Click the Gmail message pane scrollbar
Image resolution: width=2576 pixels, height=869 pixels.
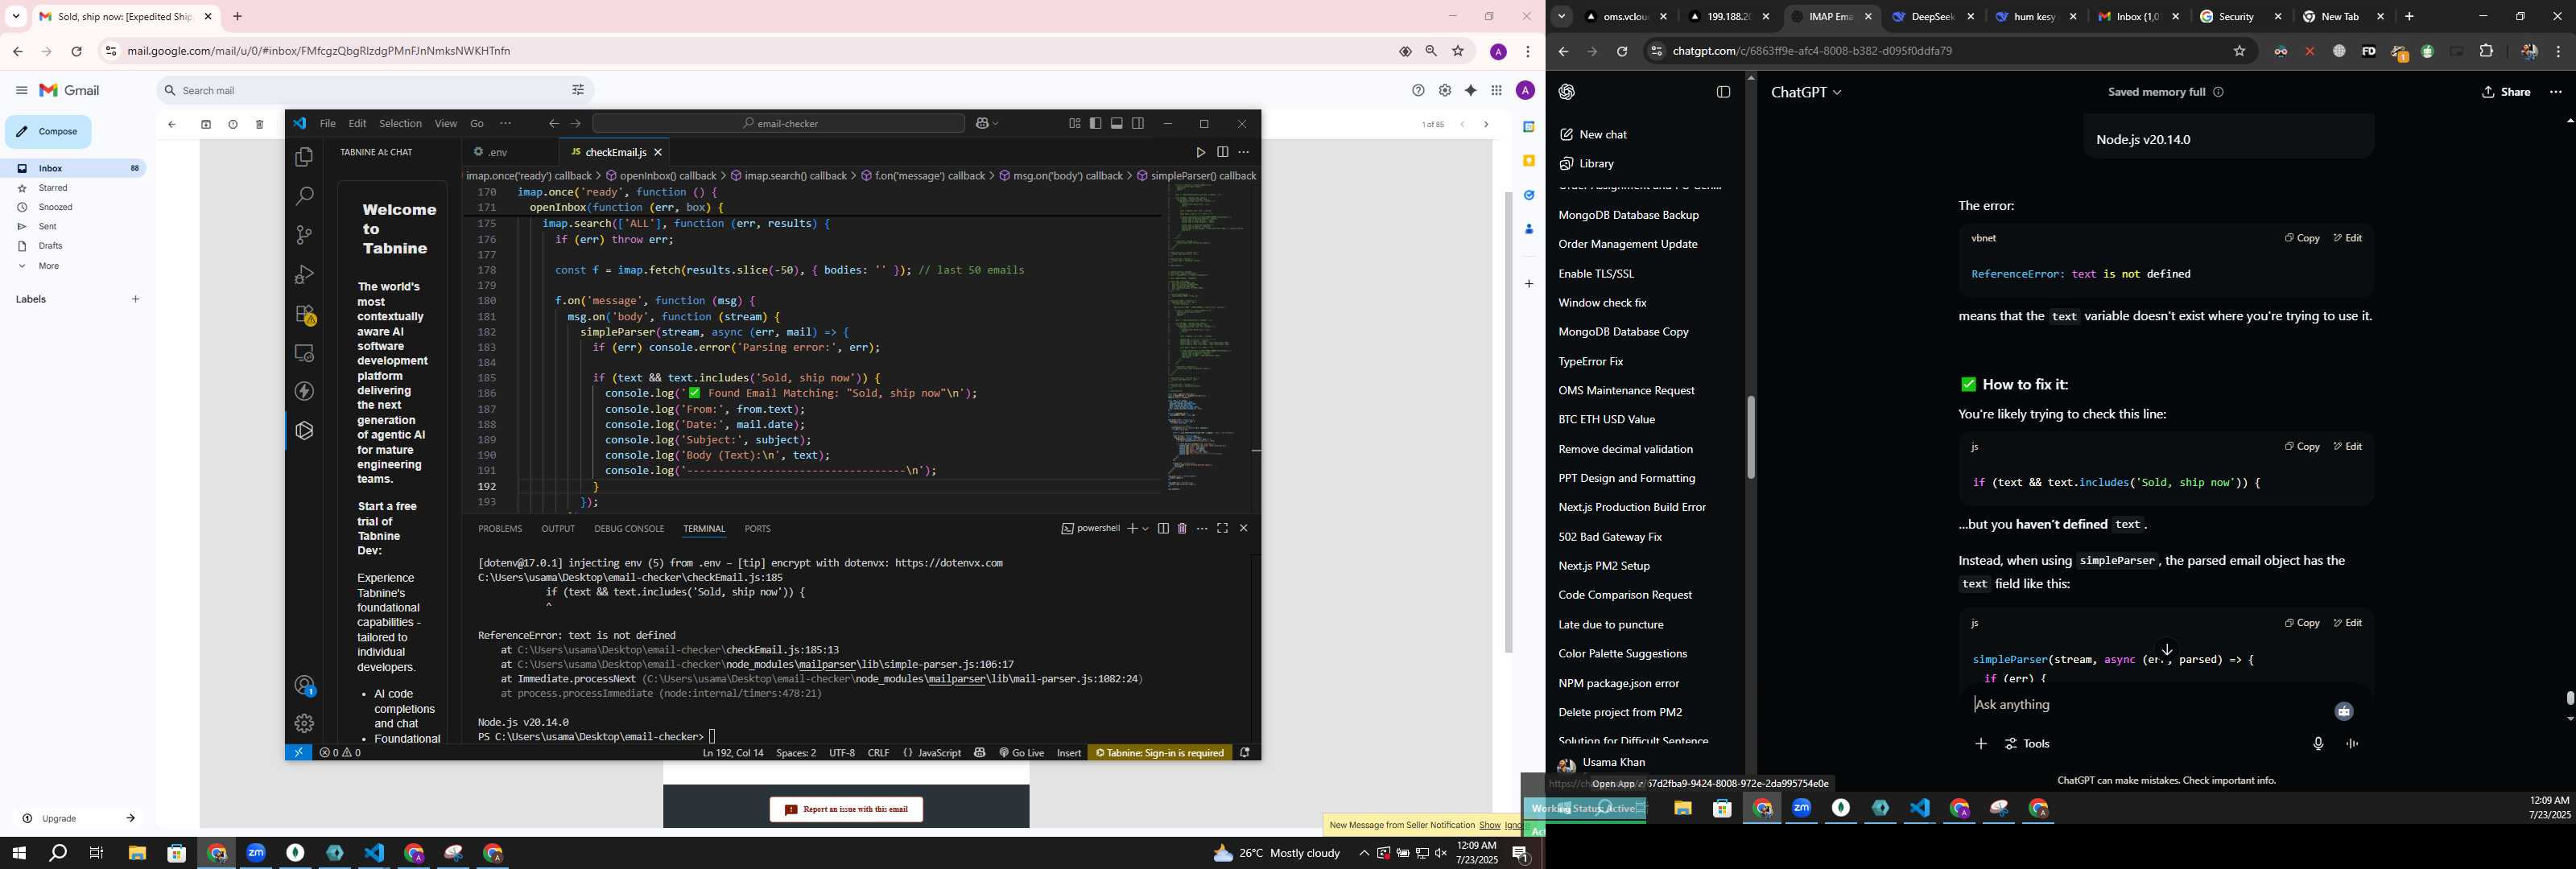pos(1508,422)
